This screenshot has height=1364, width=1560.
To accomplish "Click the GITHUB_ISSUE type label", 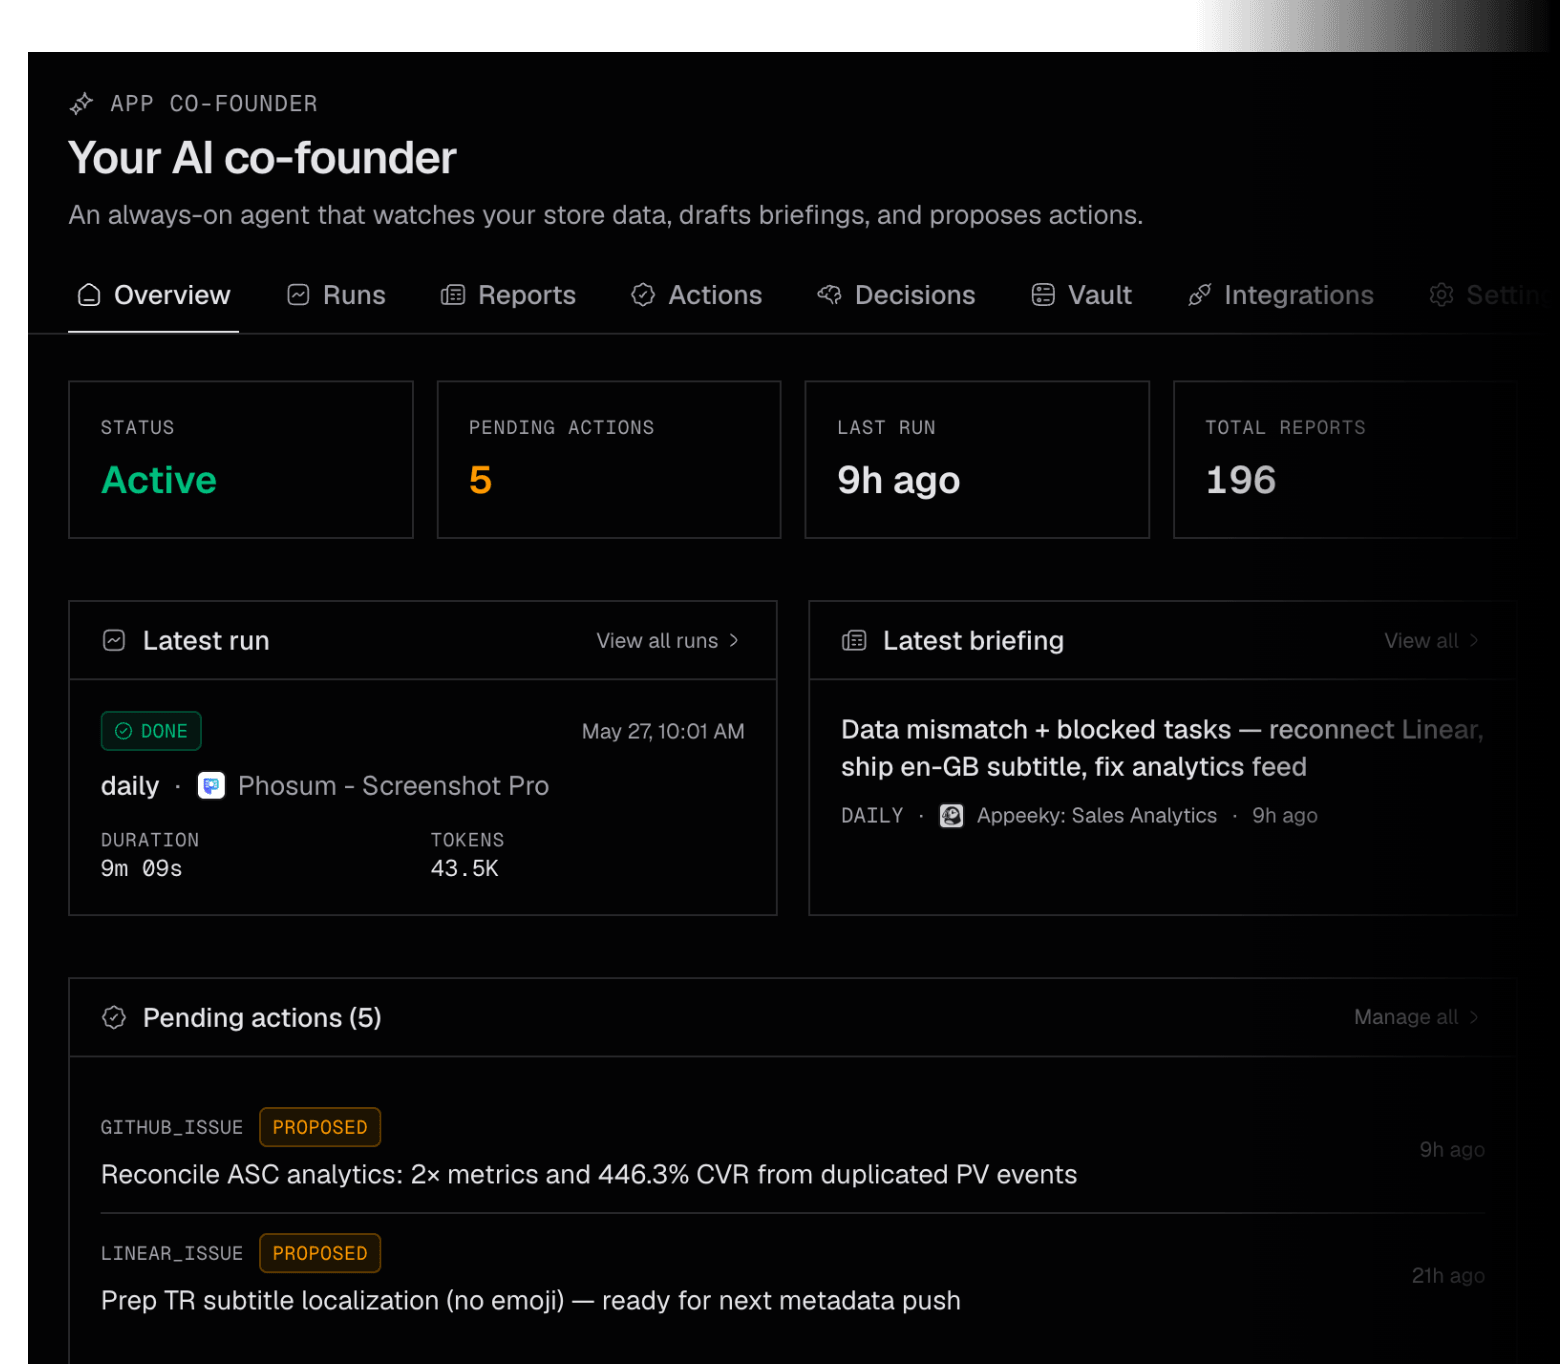I will [x=172, y=1128].
